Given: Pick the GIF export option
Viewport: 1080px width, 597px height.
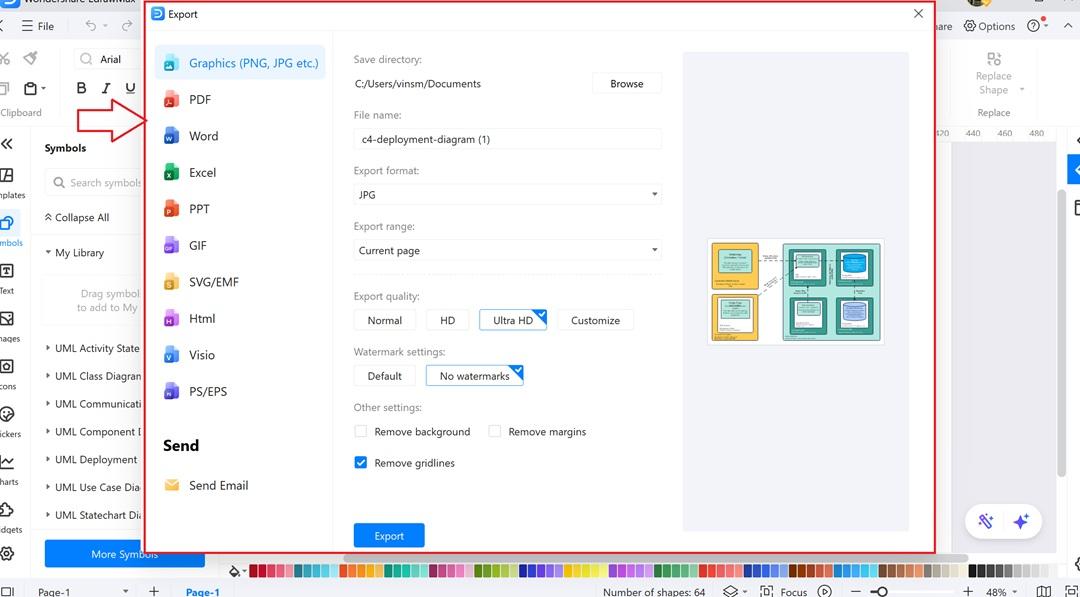Looking at the screenshot, I should coord(199,245).
